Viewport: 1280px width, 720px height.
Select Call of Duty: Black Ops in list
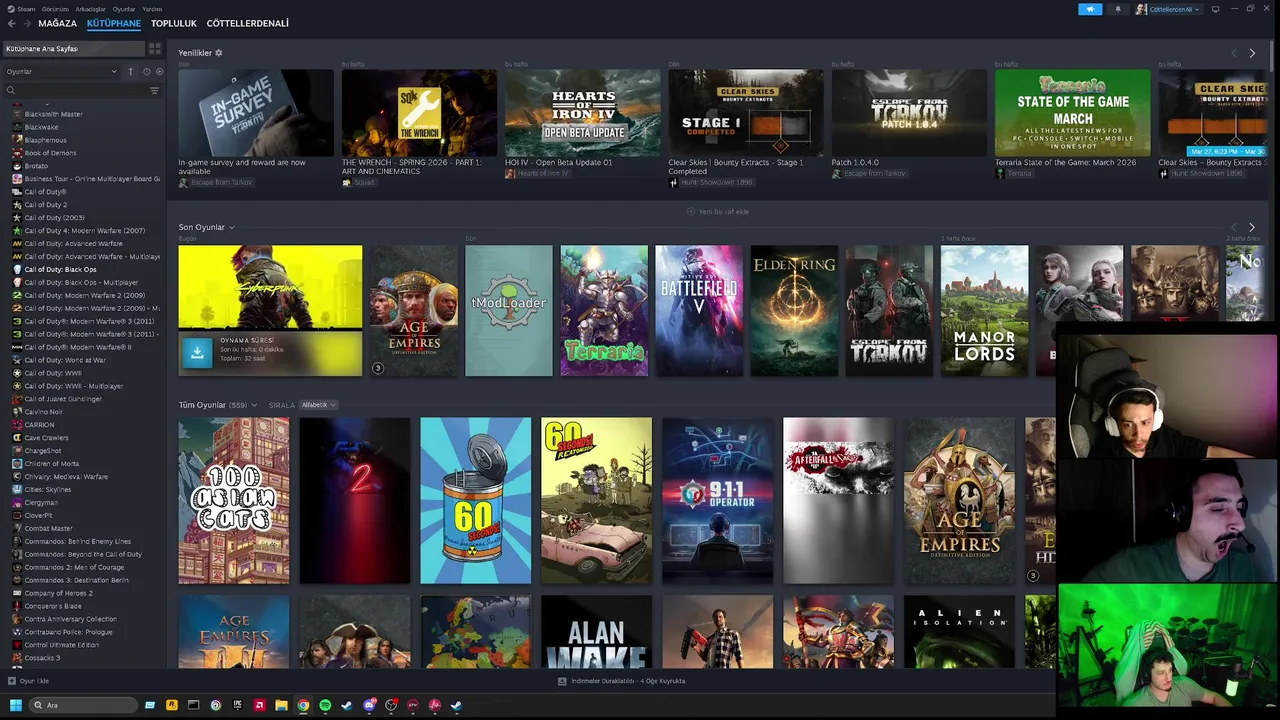coord(60,269)
